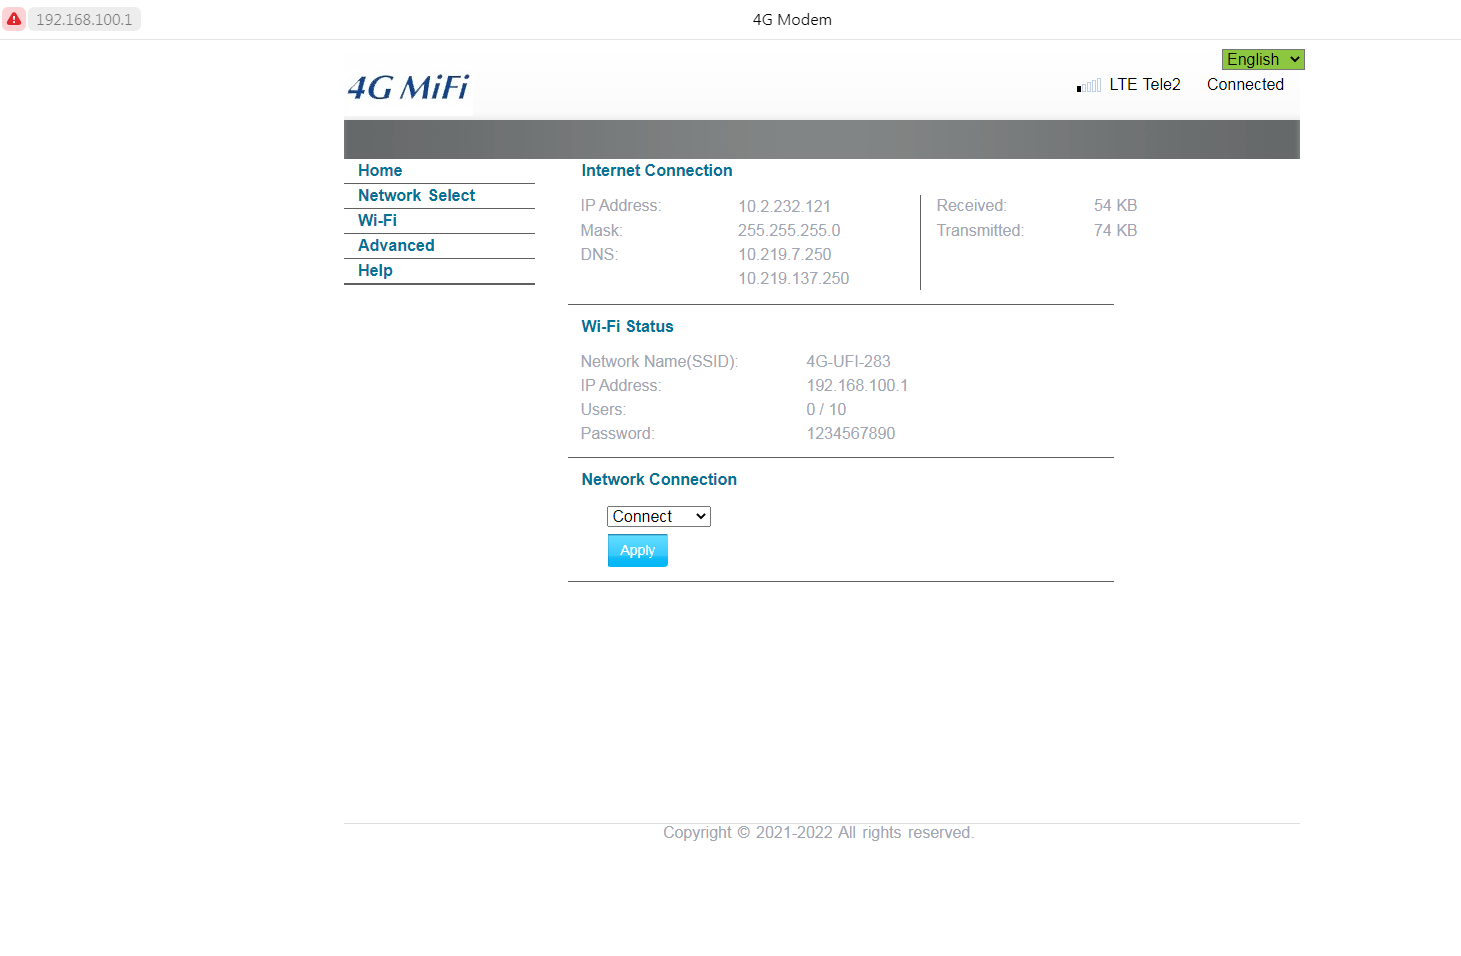Click the 4G Modem page title
Image resolution: width=1461 pixels, height=956 pixels.
tap(792, 20)
